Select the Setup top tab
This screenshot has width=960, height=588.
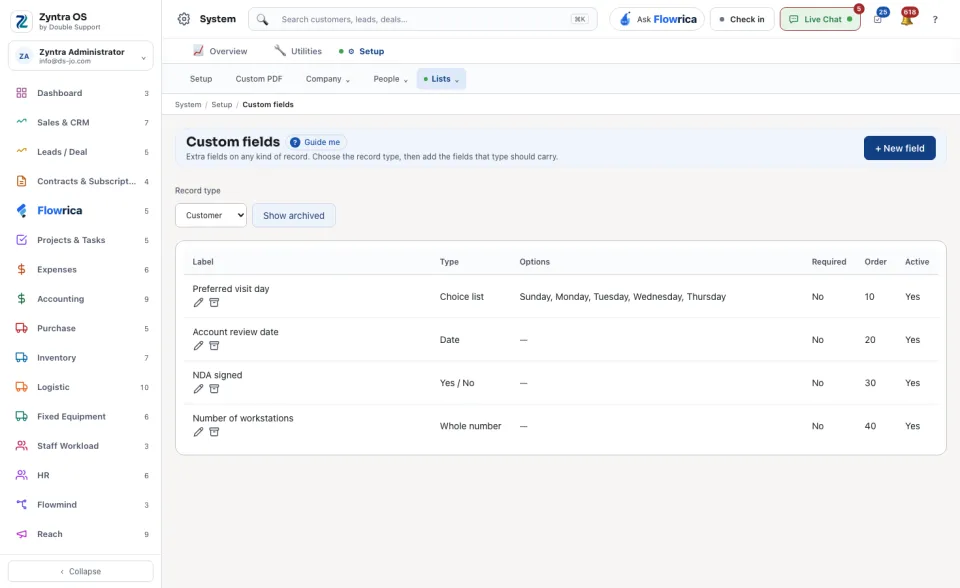pos(362,51)
